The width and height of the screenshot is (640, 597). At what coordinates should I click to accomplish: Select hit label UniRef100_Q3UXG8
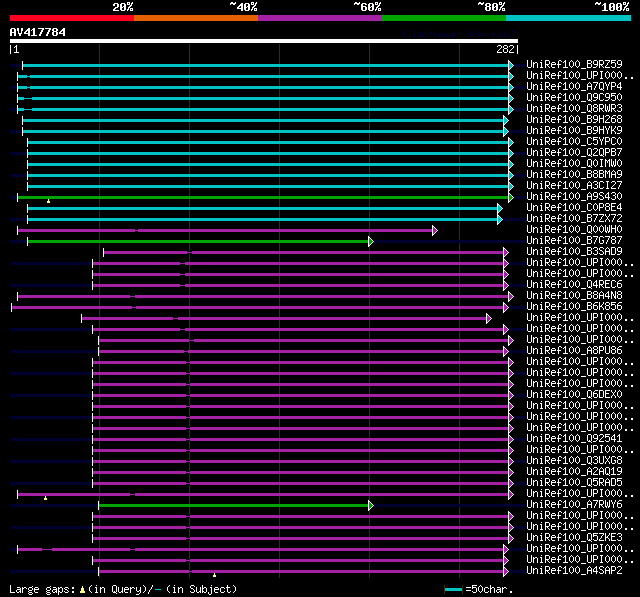[x=574, y=461]
